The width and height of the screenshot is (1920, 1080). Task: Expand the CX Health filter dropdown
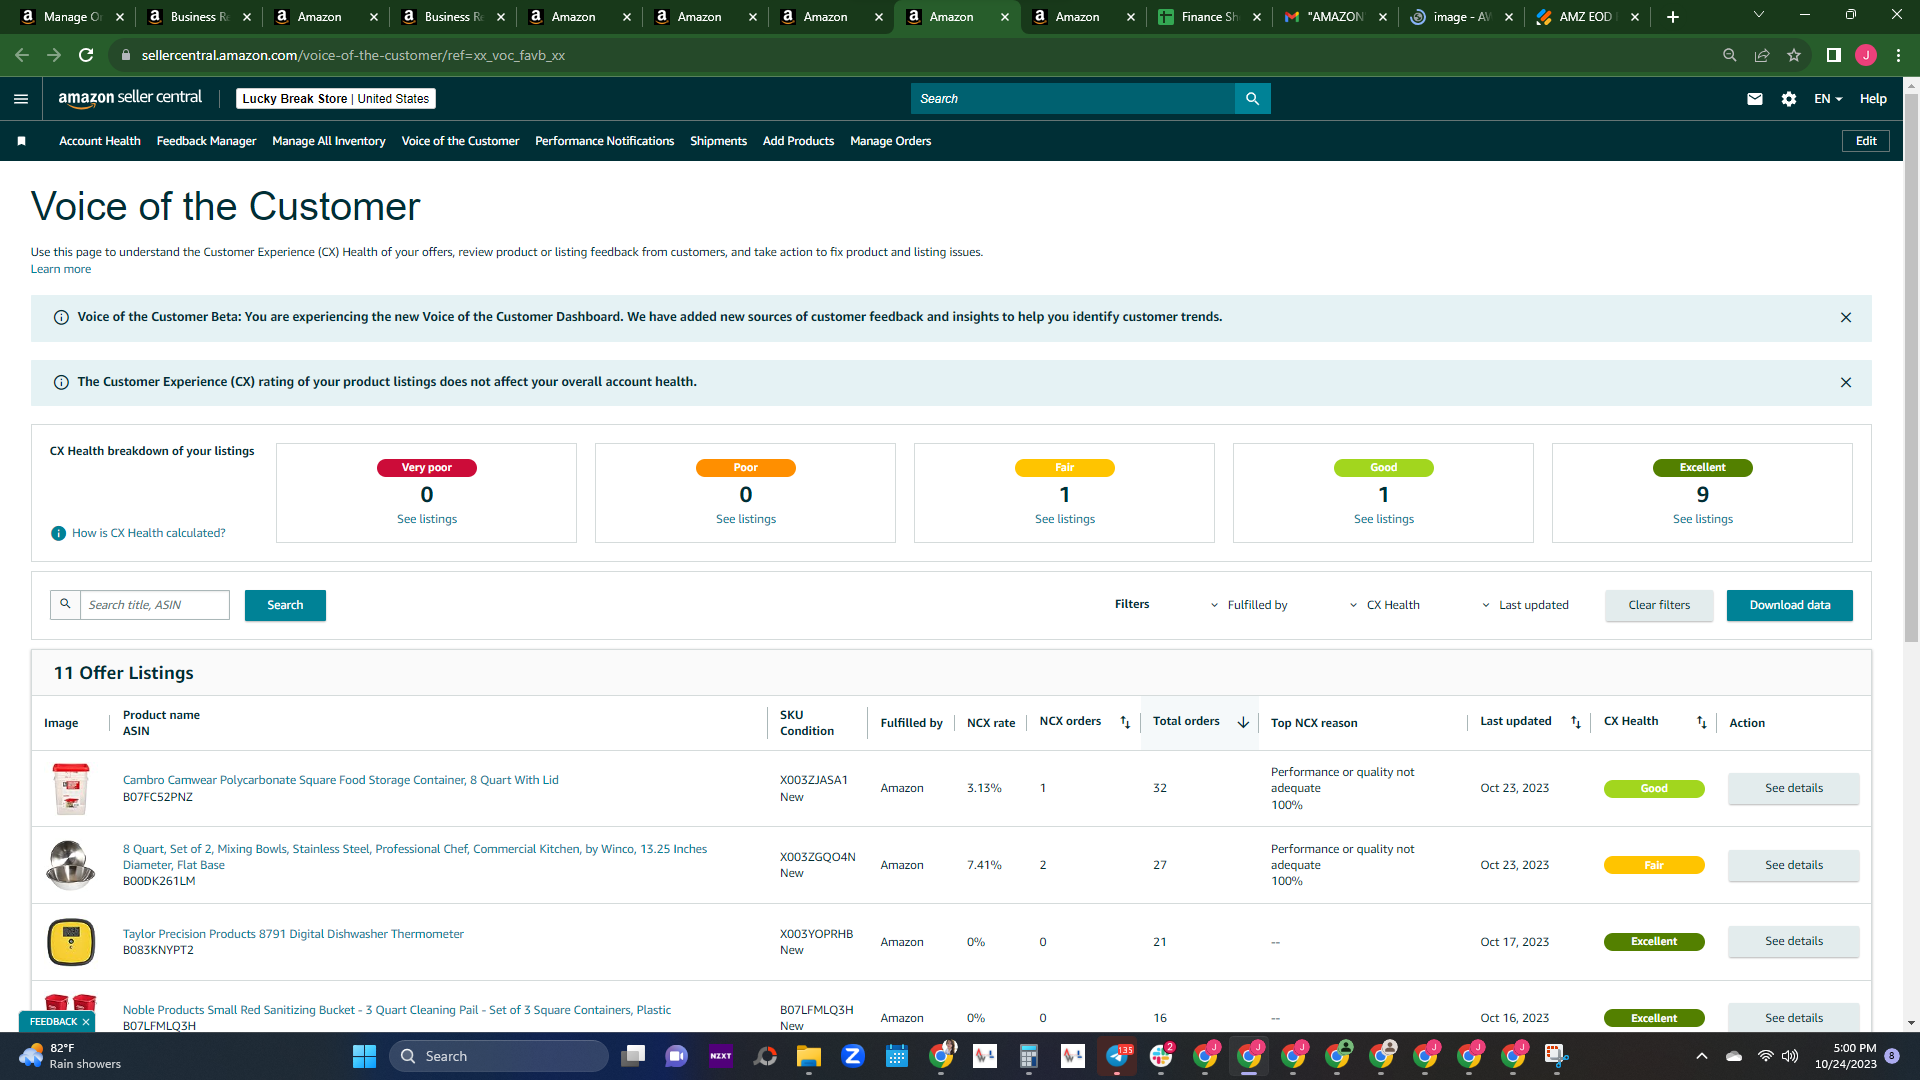coord(1385,605)
